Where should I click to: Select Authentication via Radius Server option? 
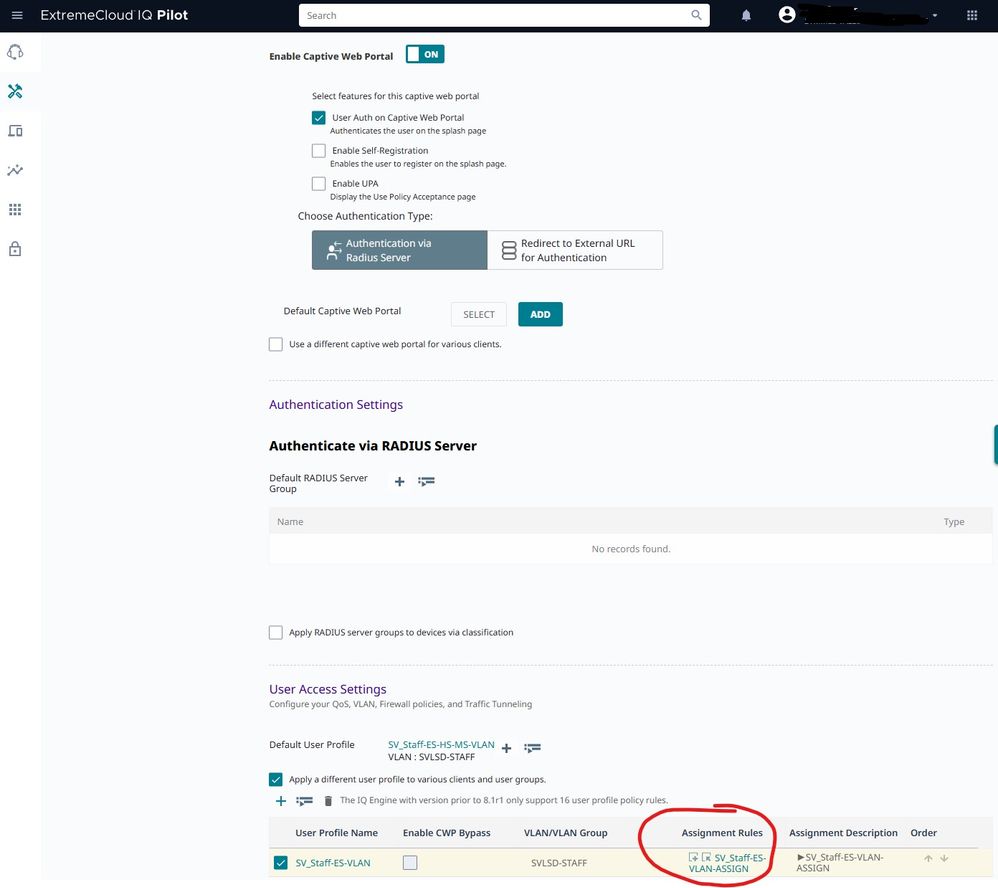point(399,250)
